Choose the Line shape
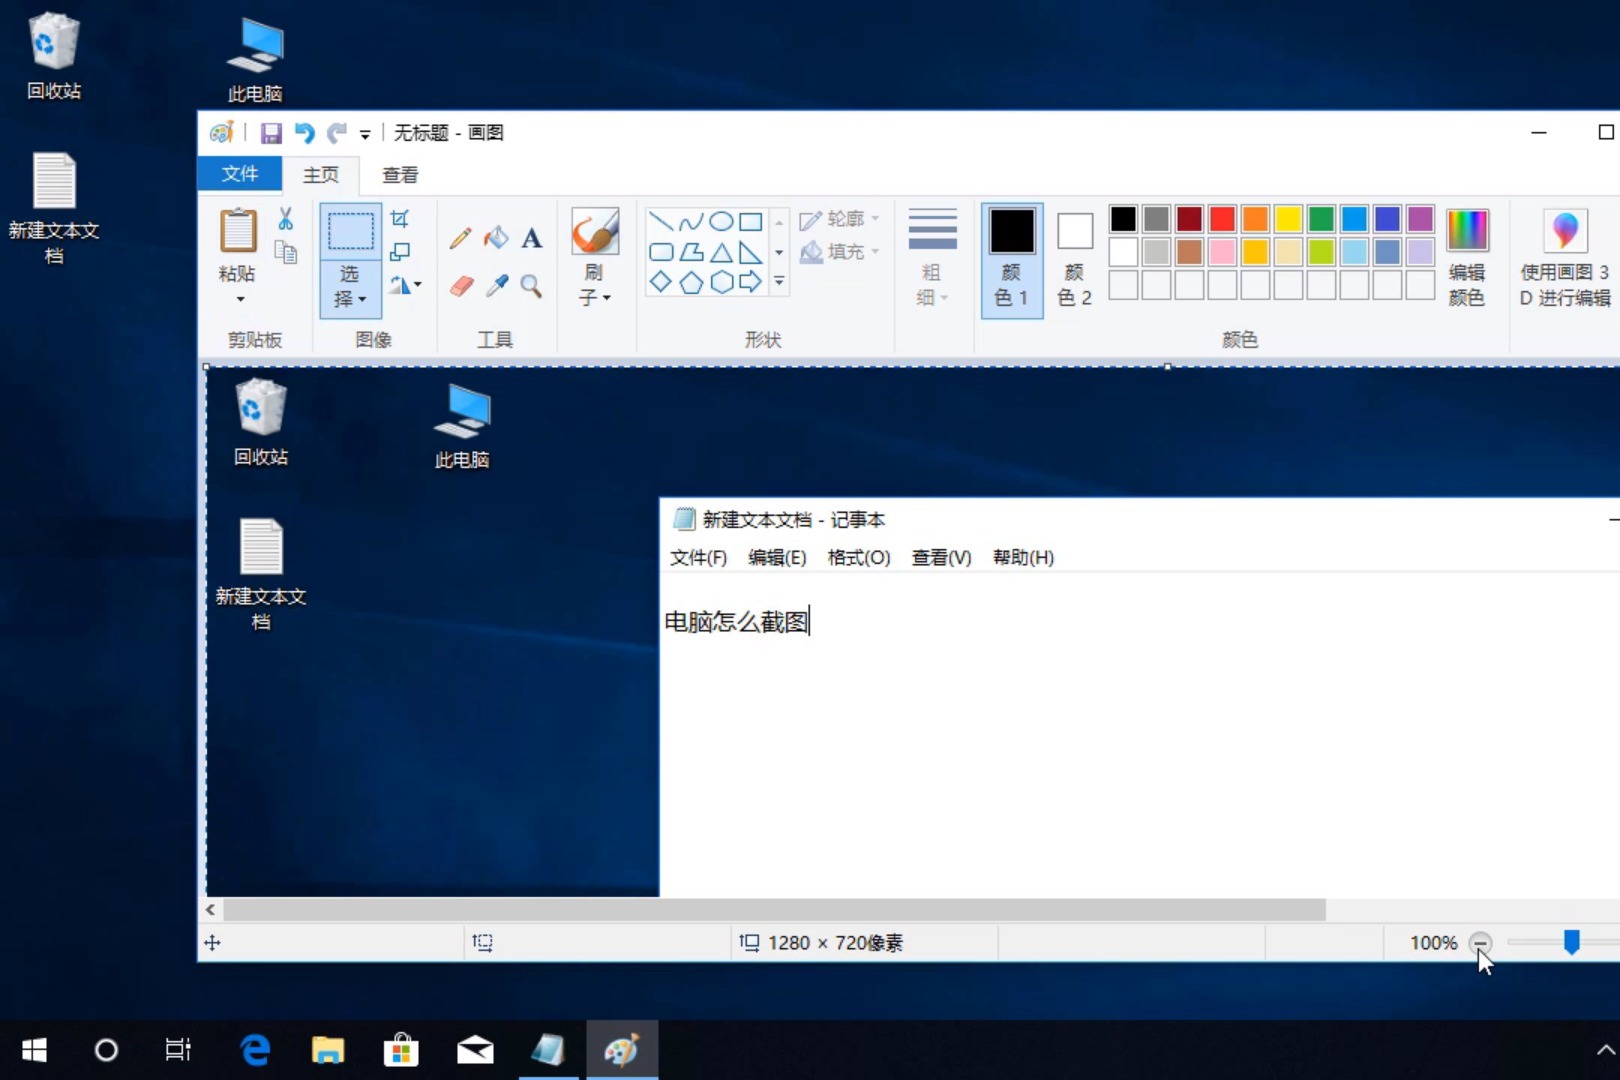 coord(661,221)
